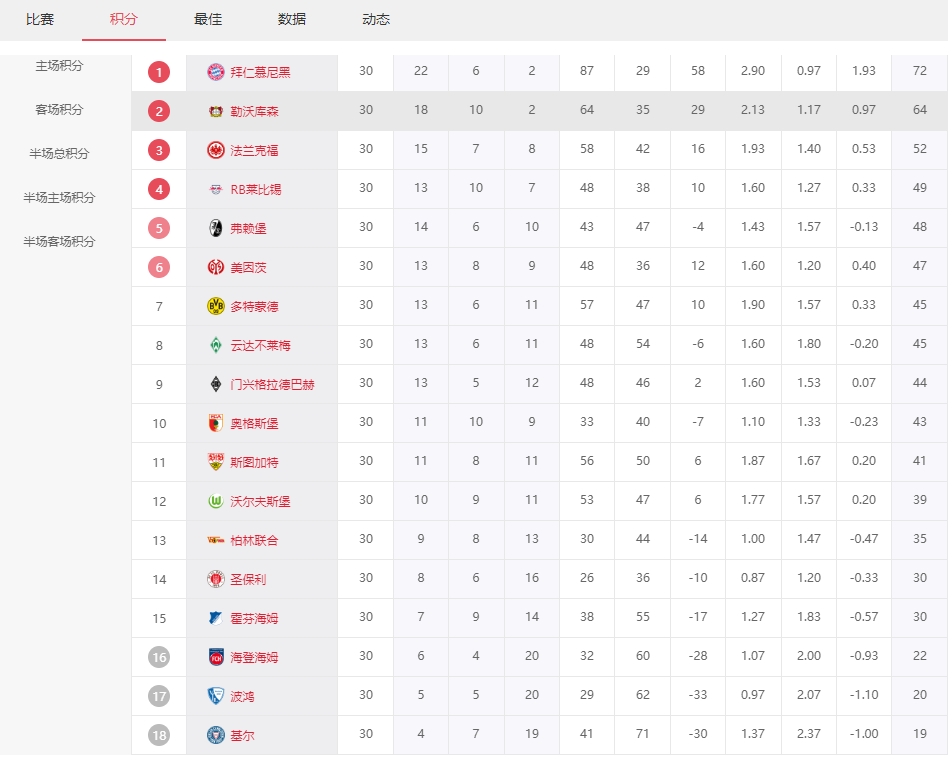The height and width of the screenshot is (763, 952).
Task: Click the Eintracht Frankfurt club crest icon
Action: pyautogui.click(x=216, y=150)
